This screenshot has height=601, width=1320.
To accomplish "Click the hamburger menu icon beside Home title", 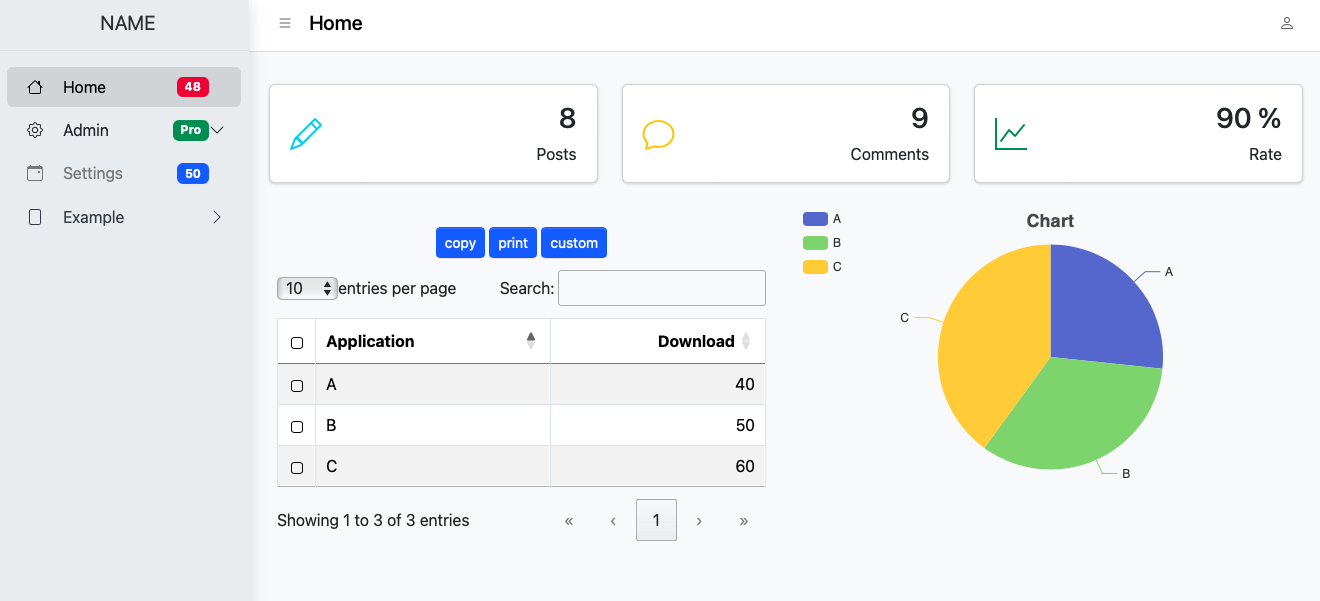I will coord(285,24).
